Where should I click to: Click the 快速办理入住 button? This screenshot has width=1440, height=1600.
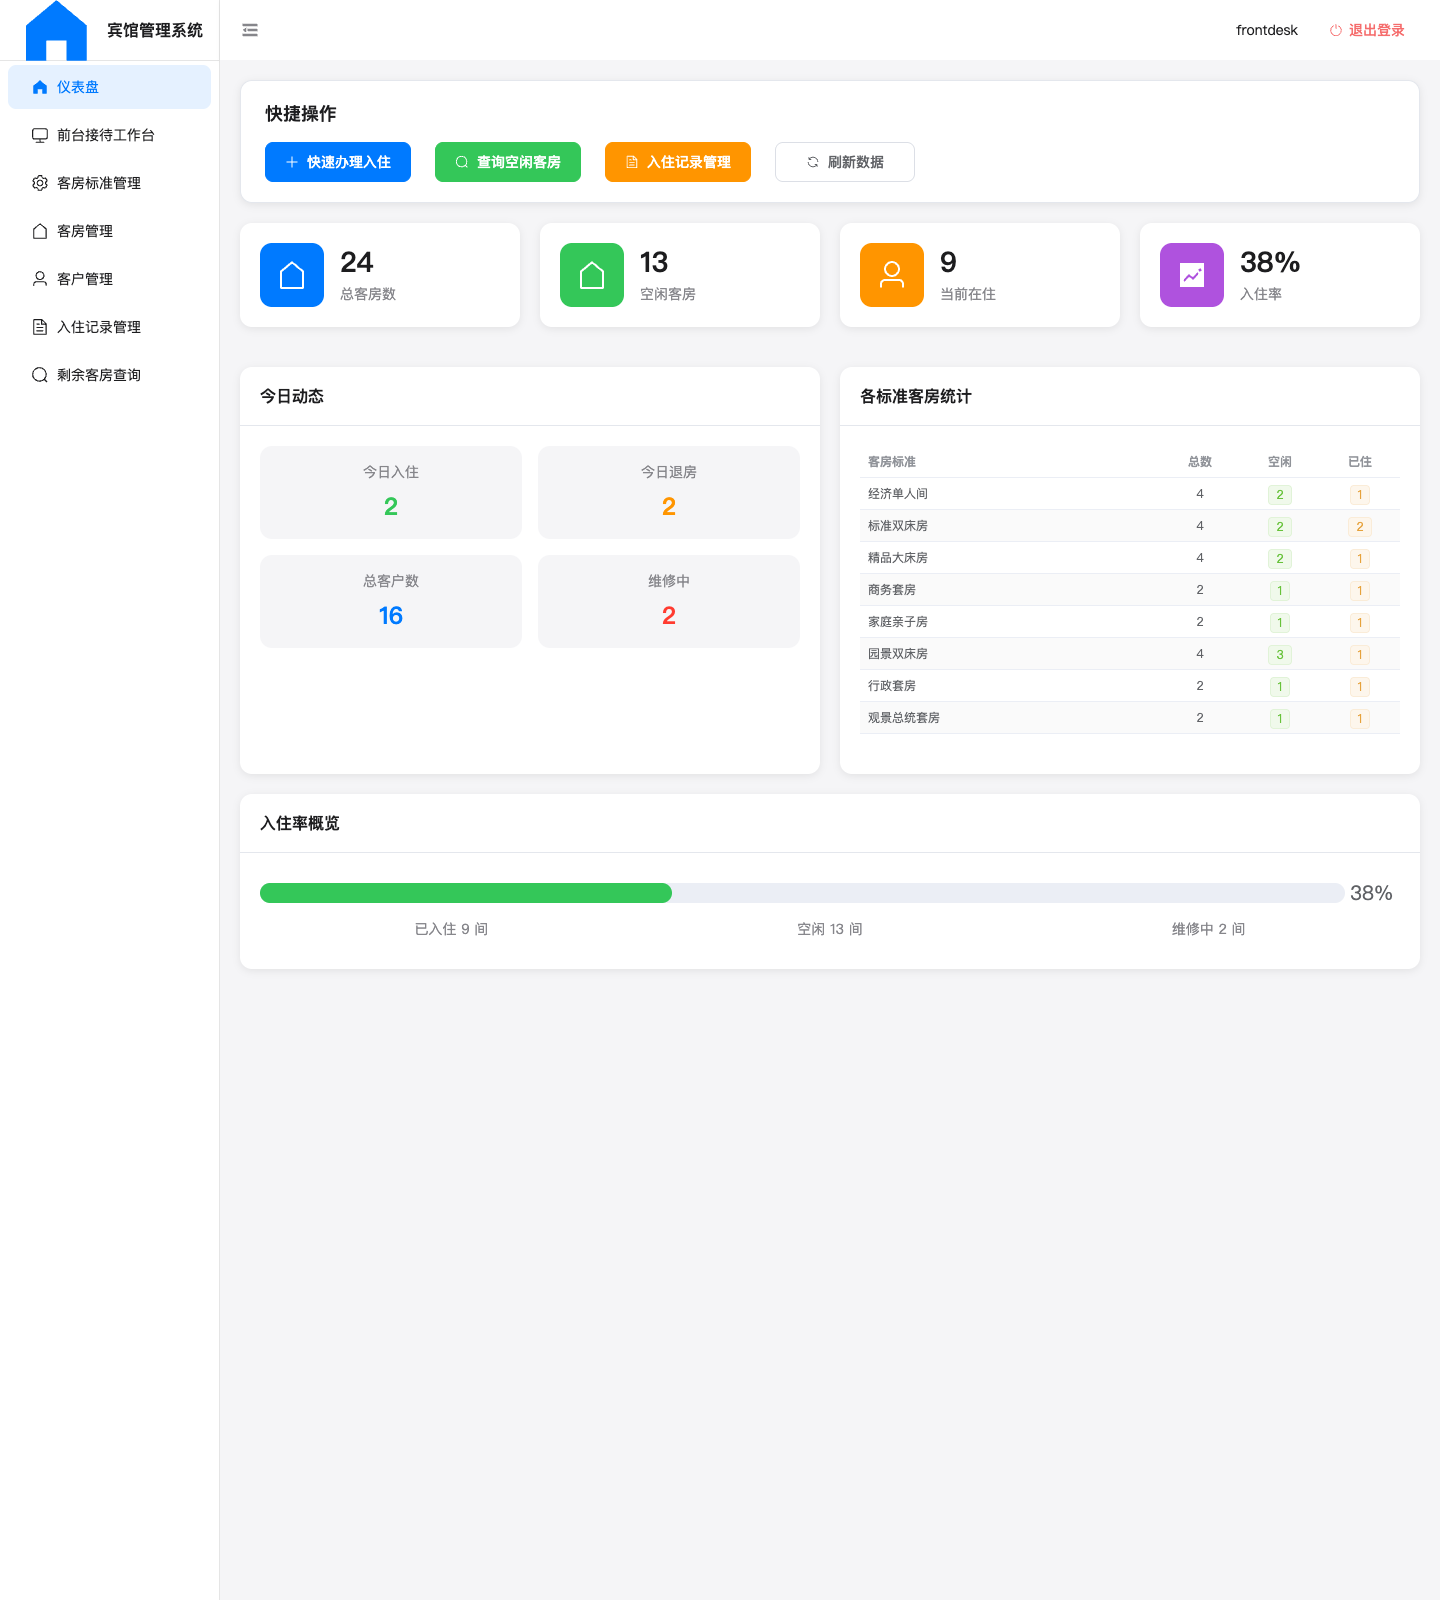(338, 162)
